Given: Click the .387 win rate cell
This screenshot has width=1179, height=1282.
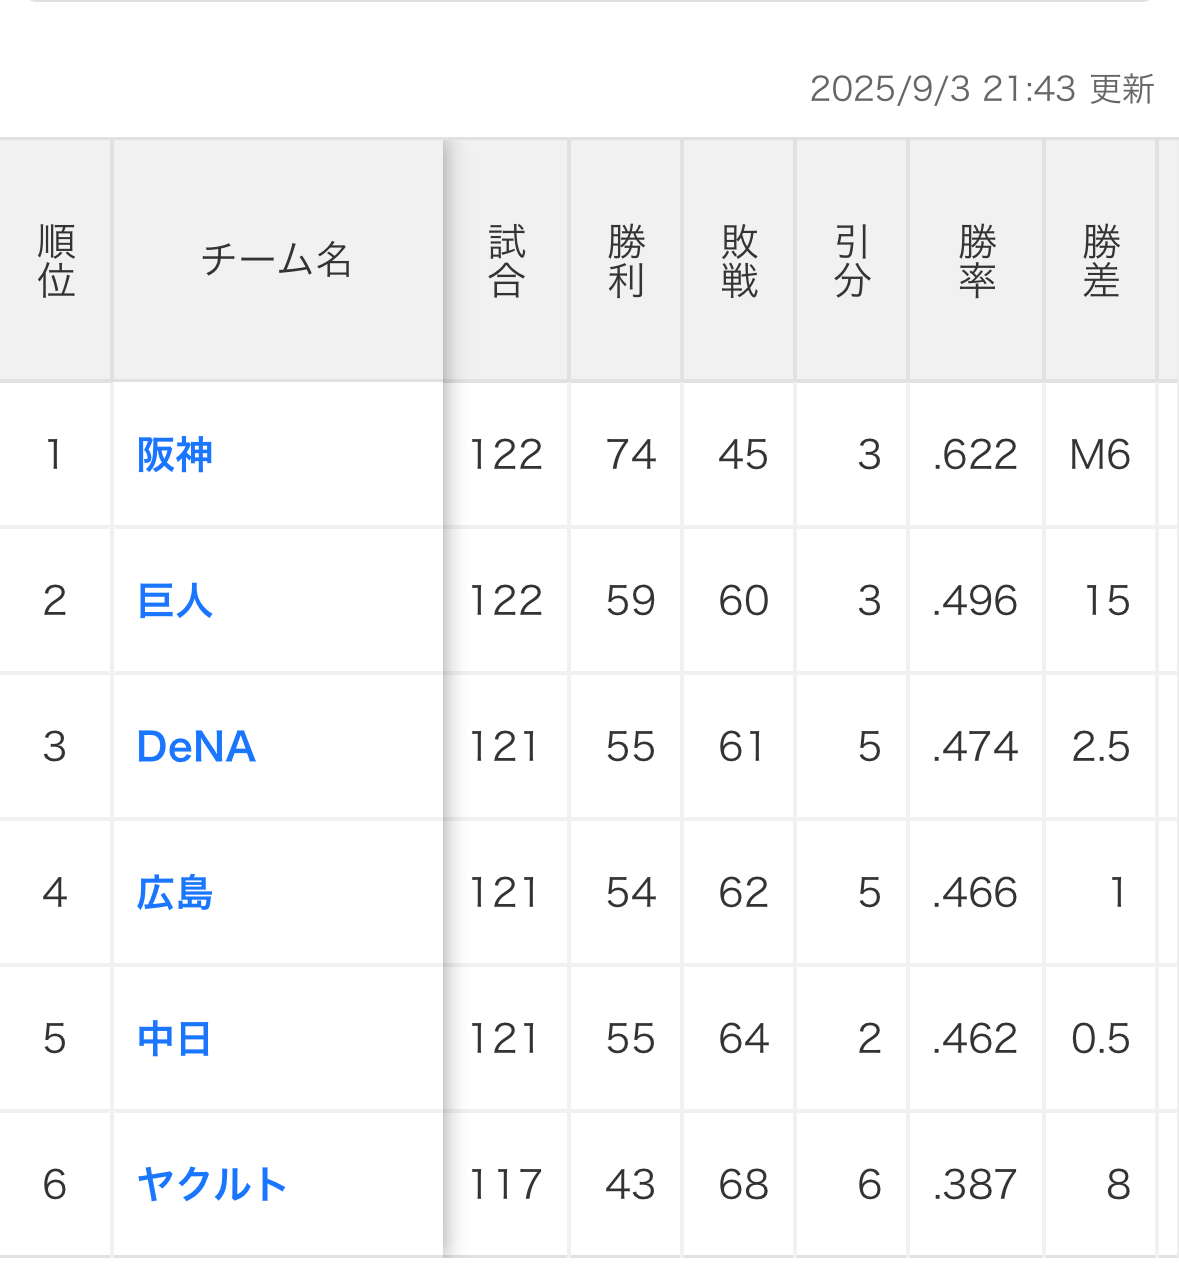Looking at the screenshot, I should coord(975,1185).
